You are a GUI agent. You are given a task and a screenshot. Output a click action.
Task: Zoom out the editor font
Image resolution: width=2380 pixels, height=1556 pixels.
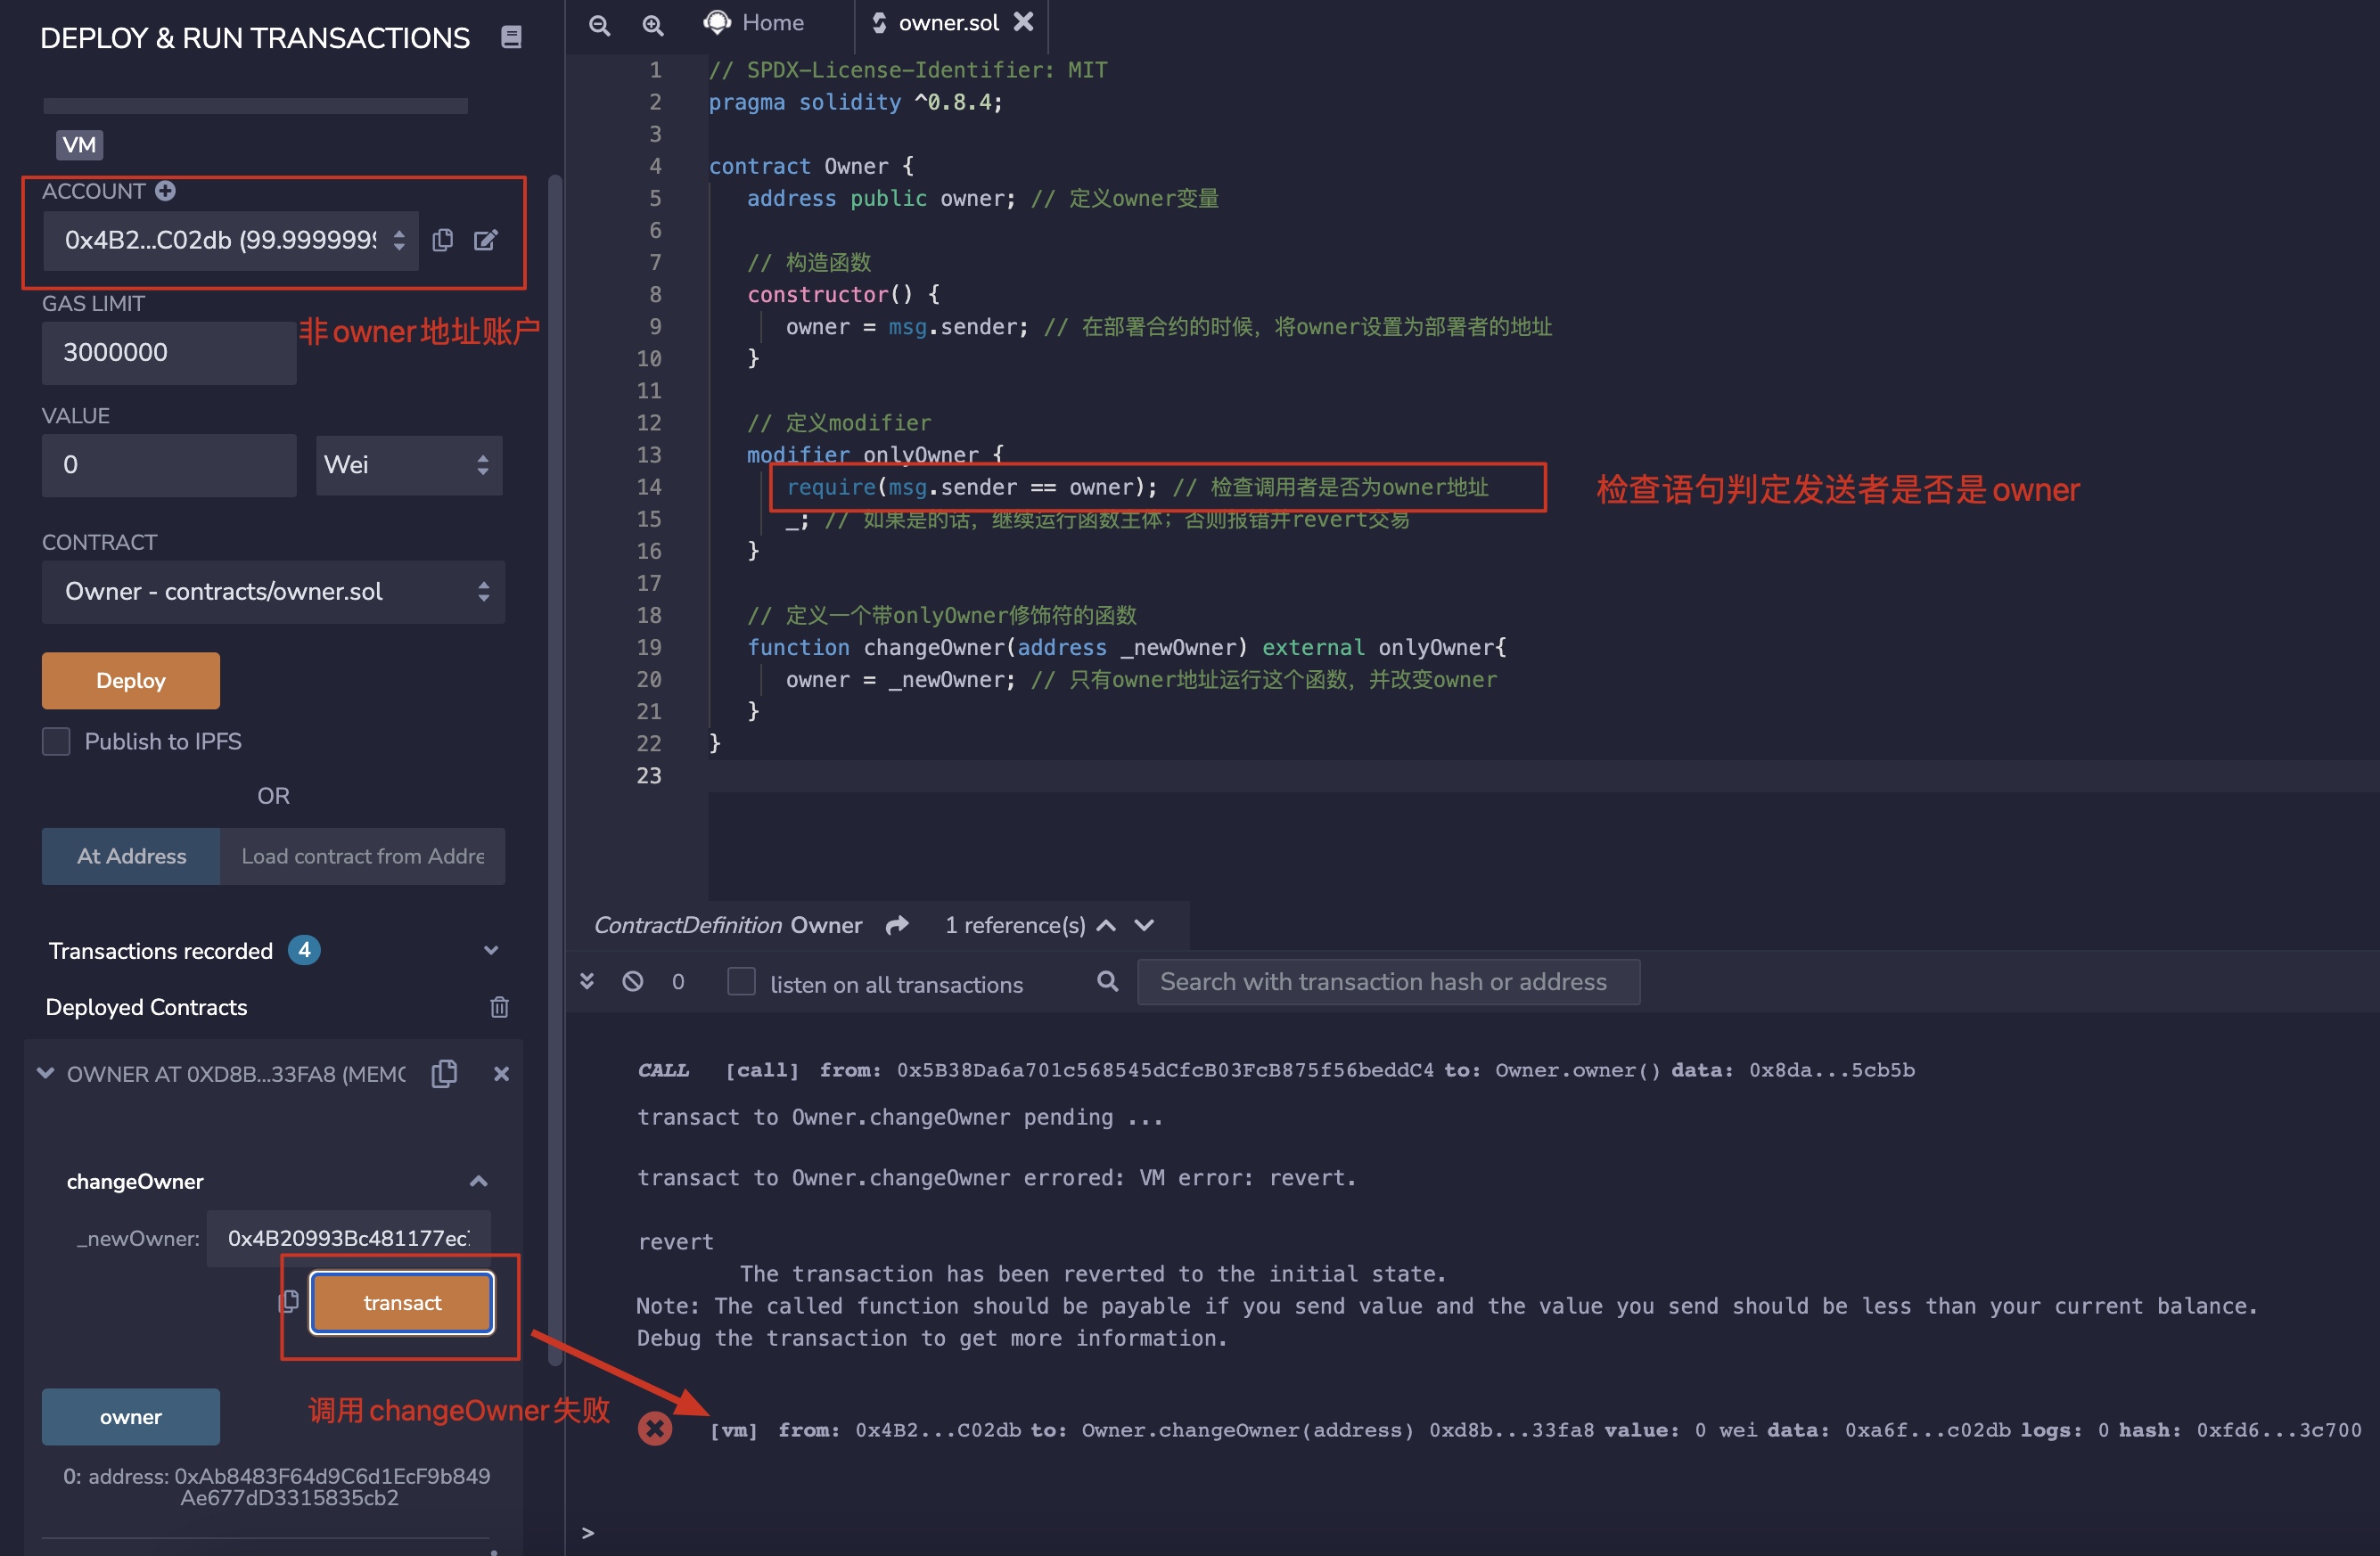click(599, 25)
